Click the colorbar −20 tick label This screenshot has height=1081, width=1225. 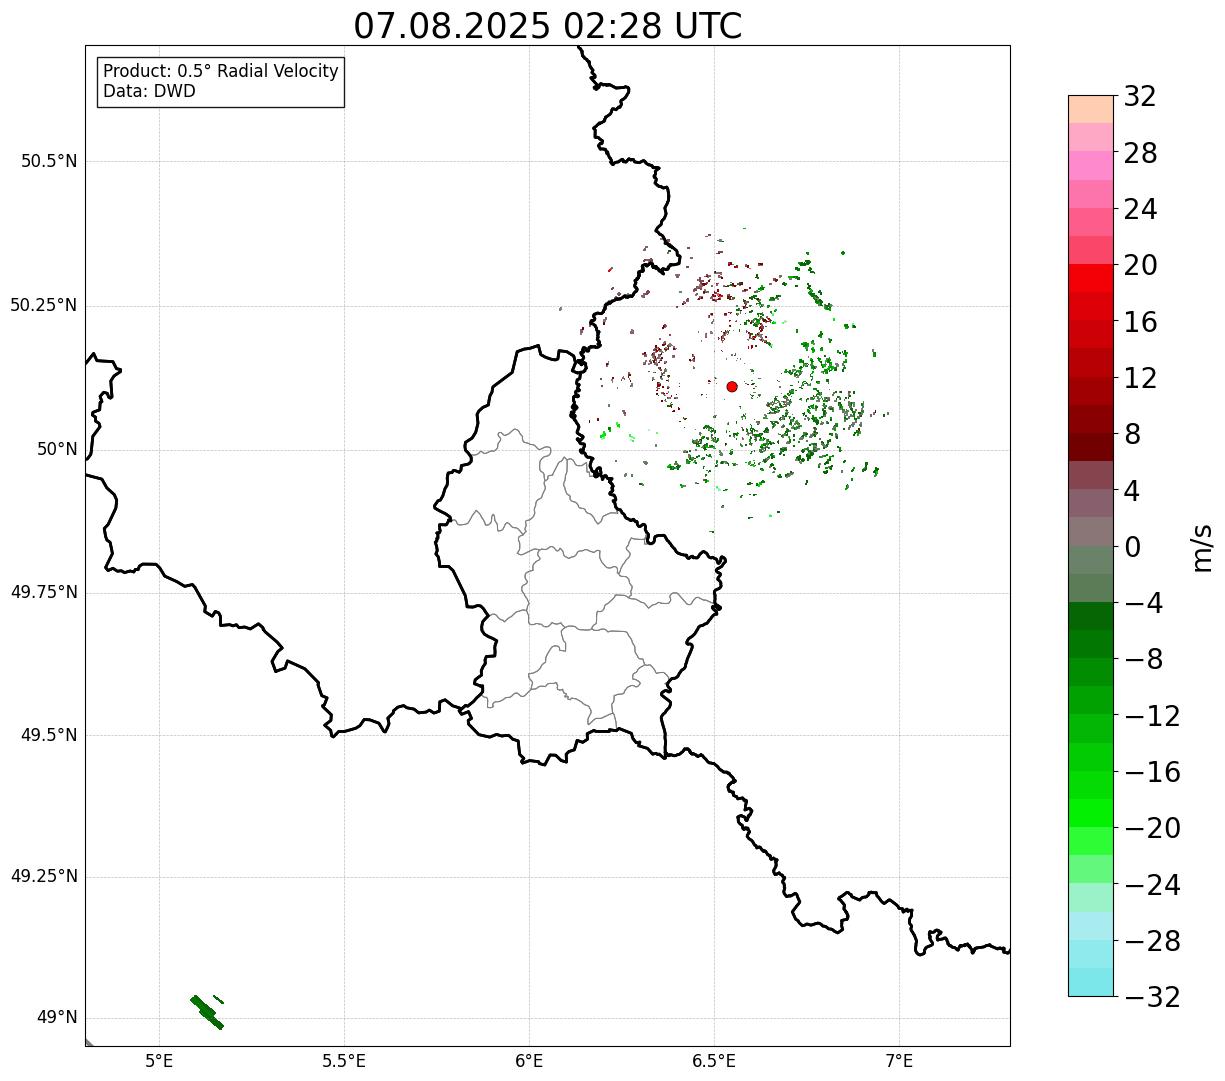[1152, 828]
